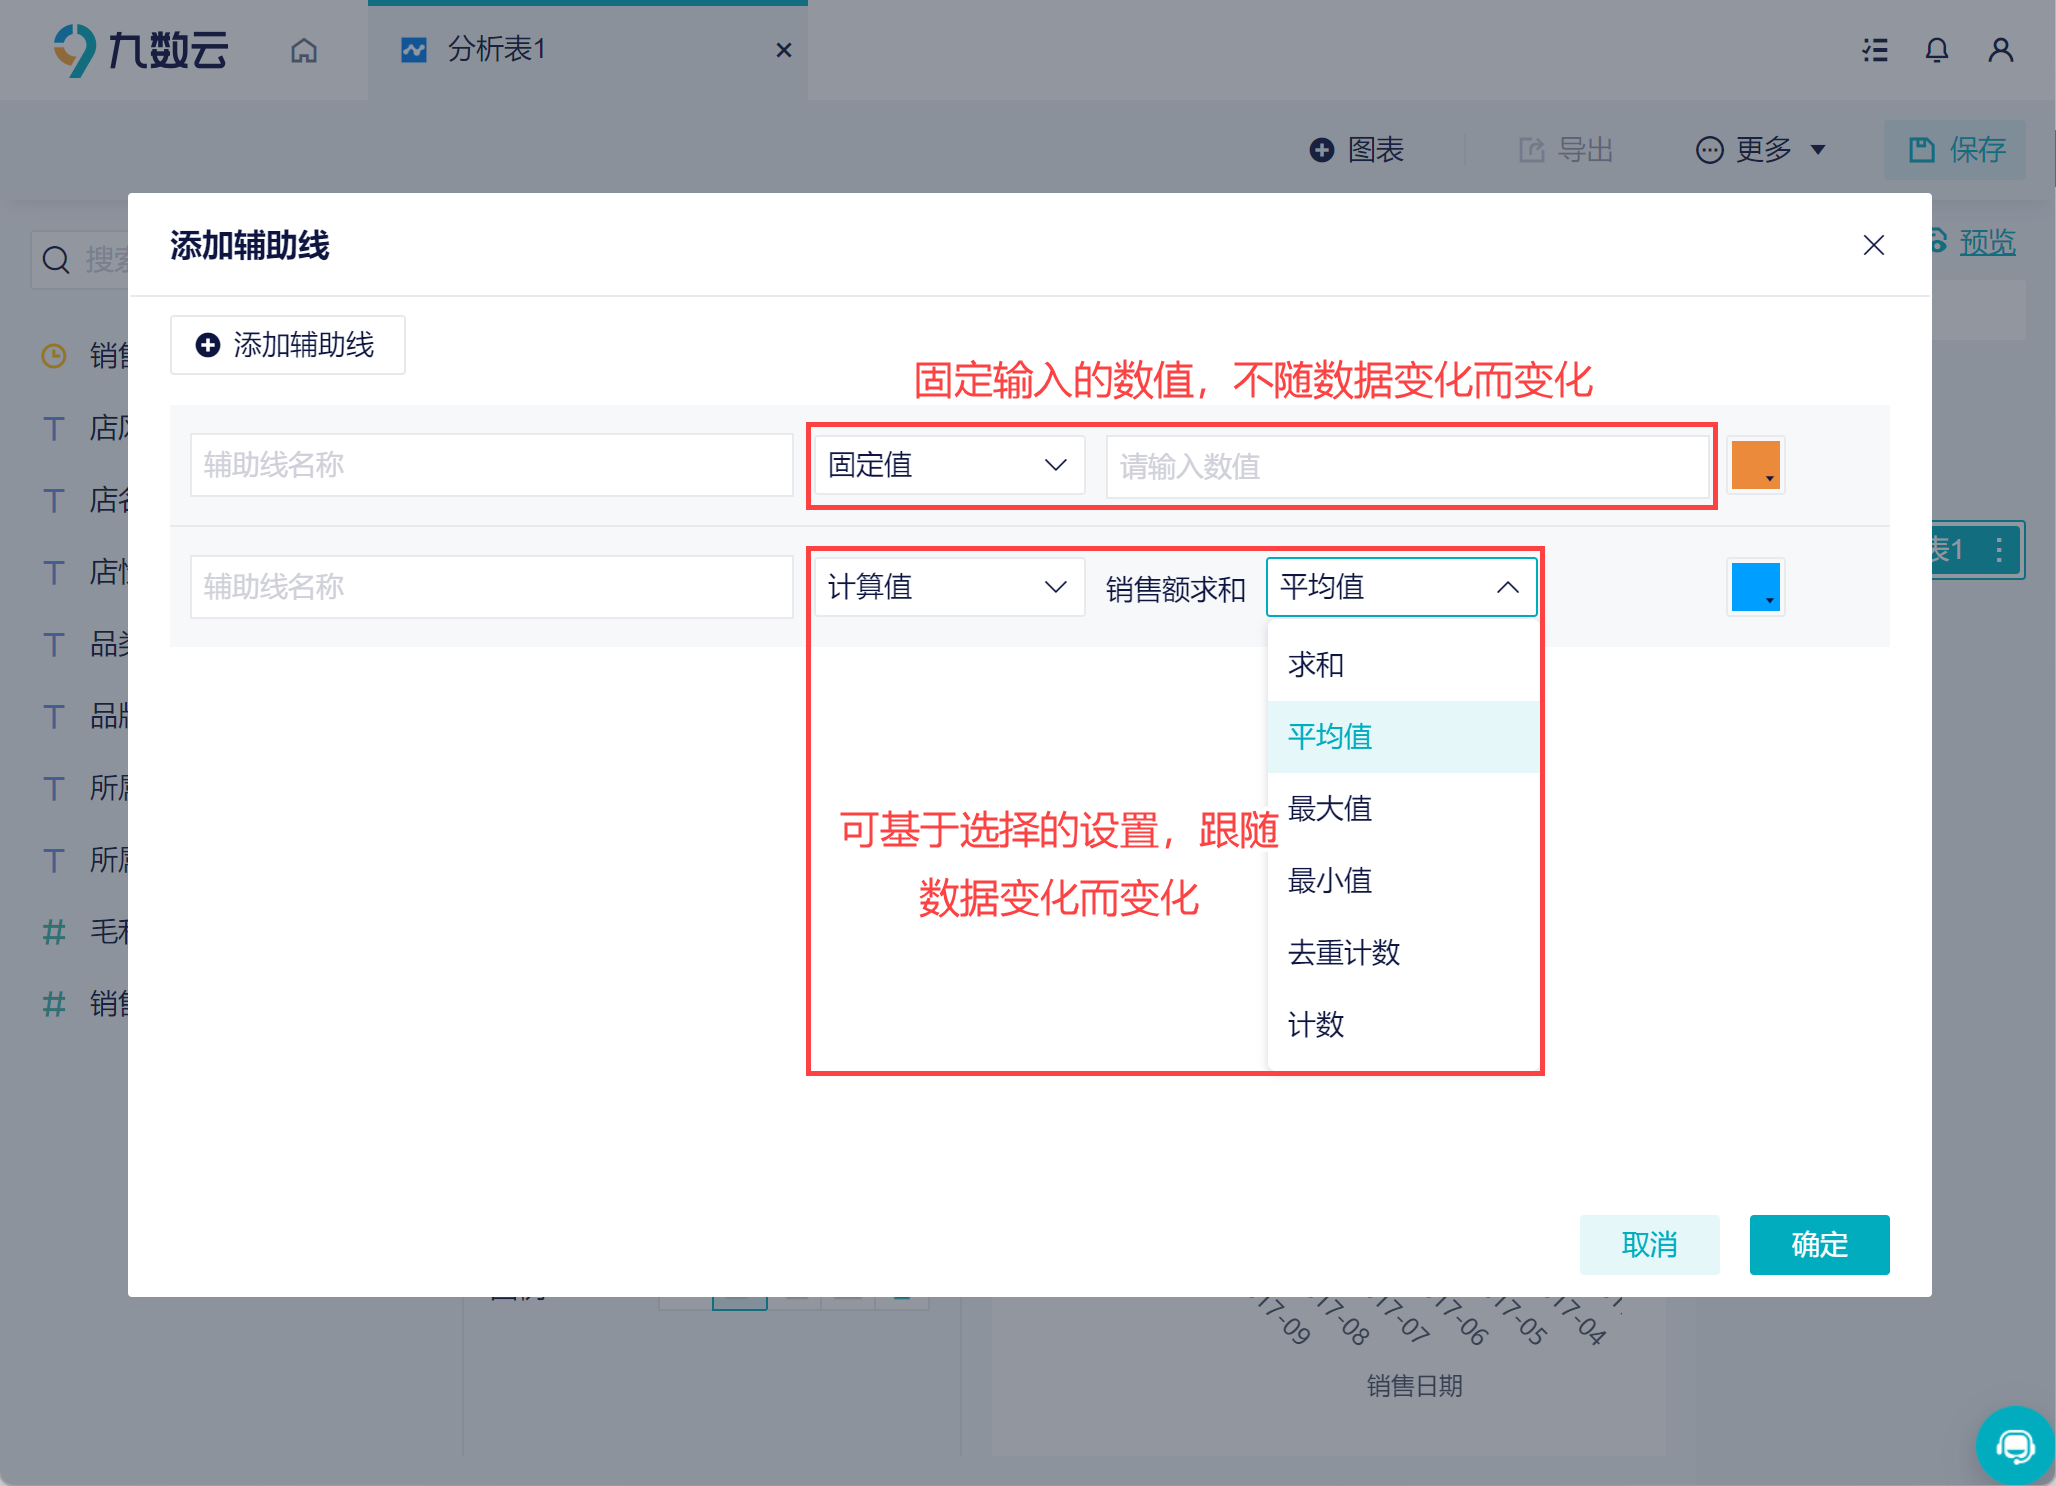Open the user account icon
The height and width of the screenshot is (1486, 2056).
2000,50
